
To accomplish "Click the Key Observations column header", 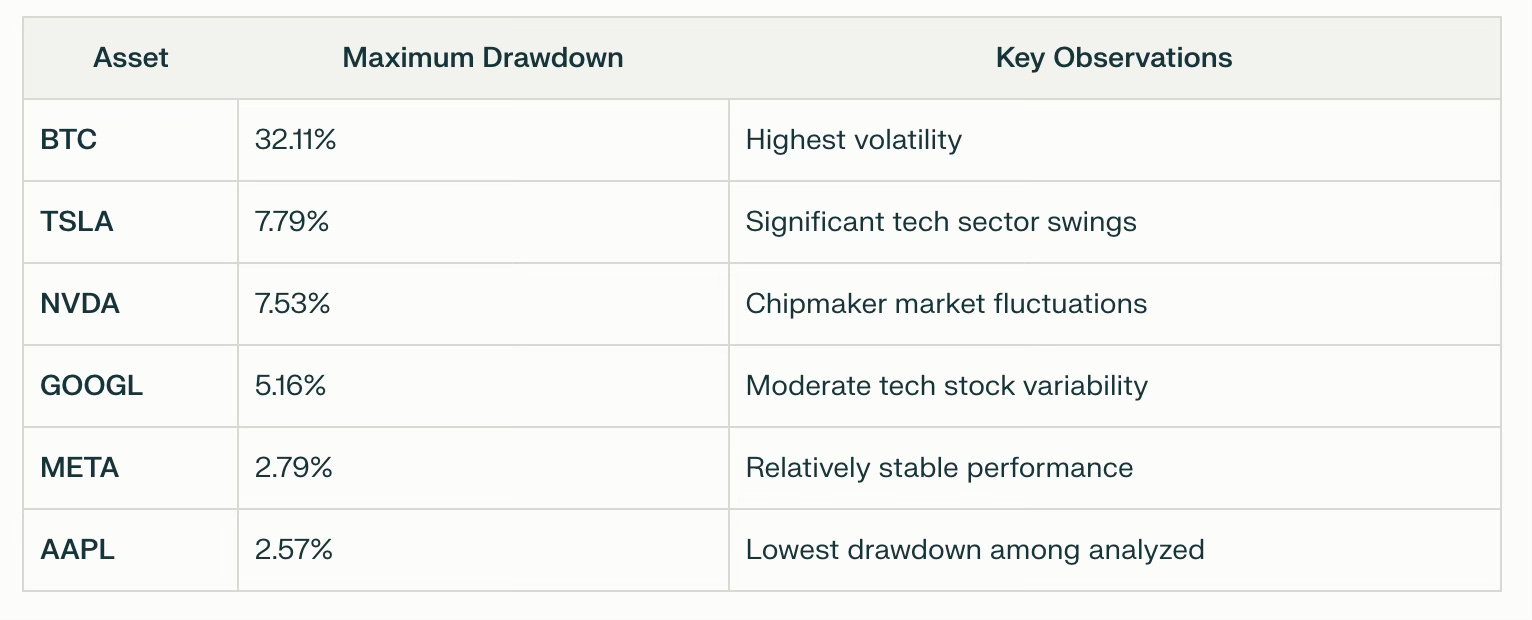I will 1114,58.
